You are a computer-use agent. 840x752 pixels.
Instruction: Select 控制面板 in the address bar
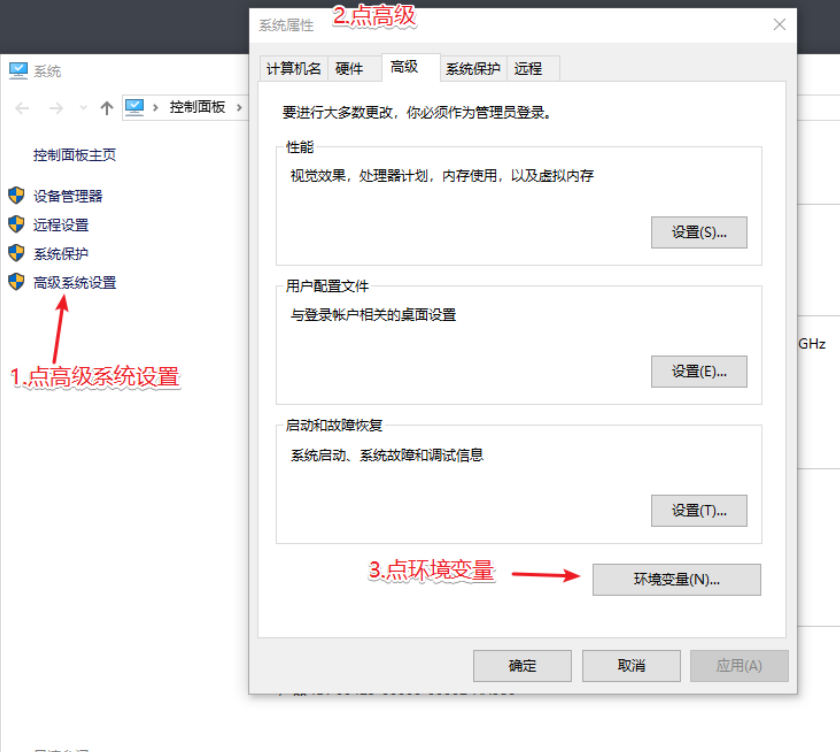pyautogui.click(x=197, y=107)
